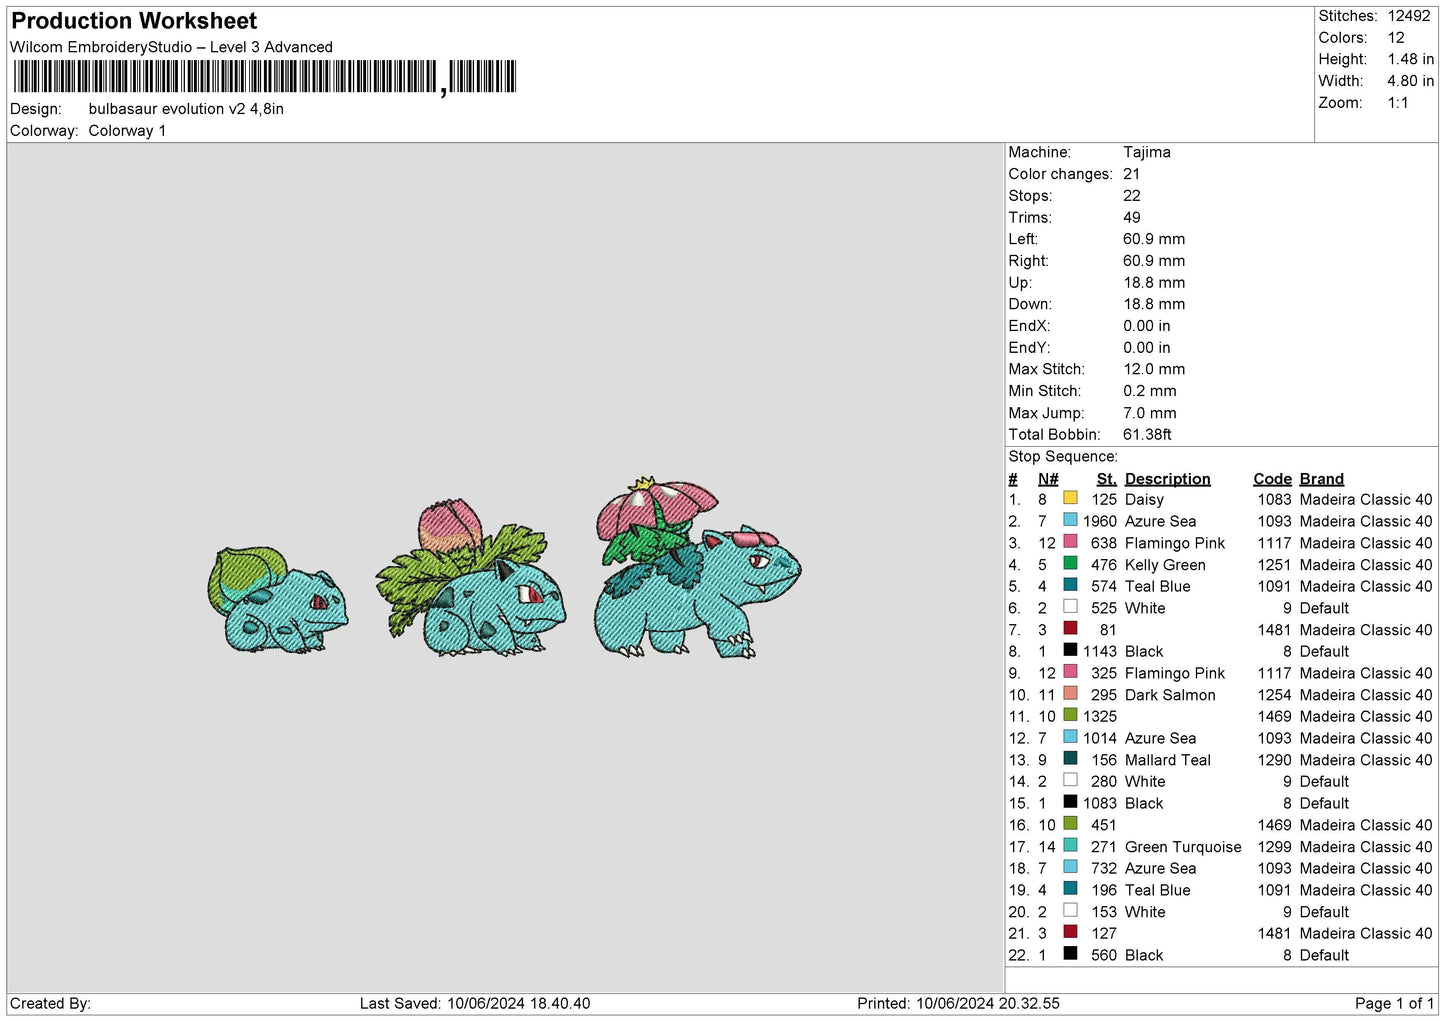Click the 'Code' column header
Image resolution: width=1445 pixels, height=1021 pixels.
click(x=1273, y=479)
